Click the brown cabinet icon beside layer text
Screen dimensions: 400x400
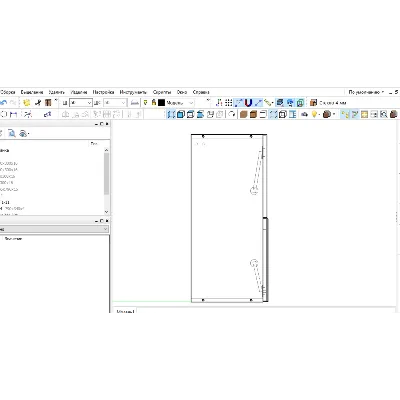(313, 103)
